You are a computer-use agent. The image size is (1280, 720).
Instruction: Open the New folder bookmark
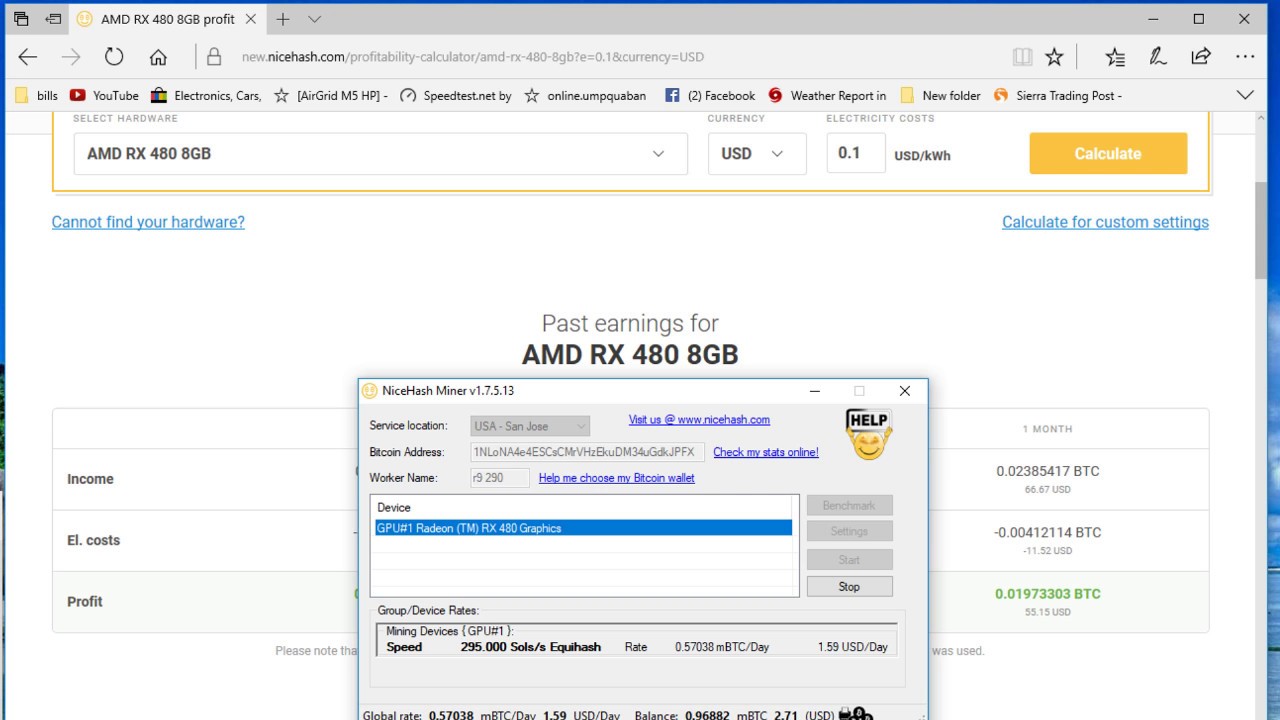click(940, 95)
